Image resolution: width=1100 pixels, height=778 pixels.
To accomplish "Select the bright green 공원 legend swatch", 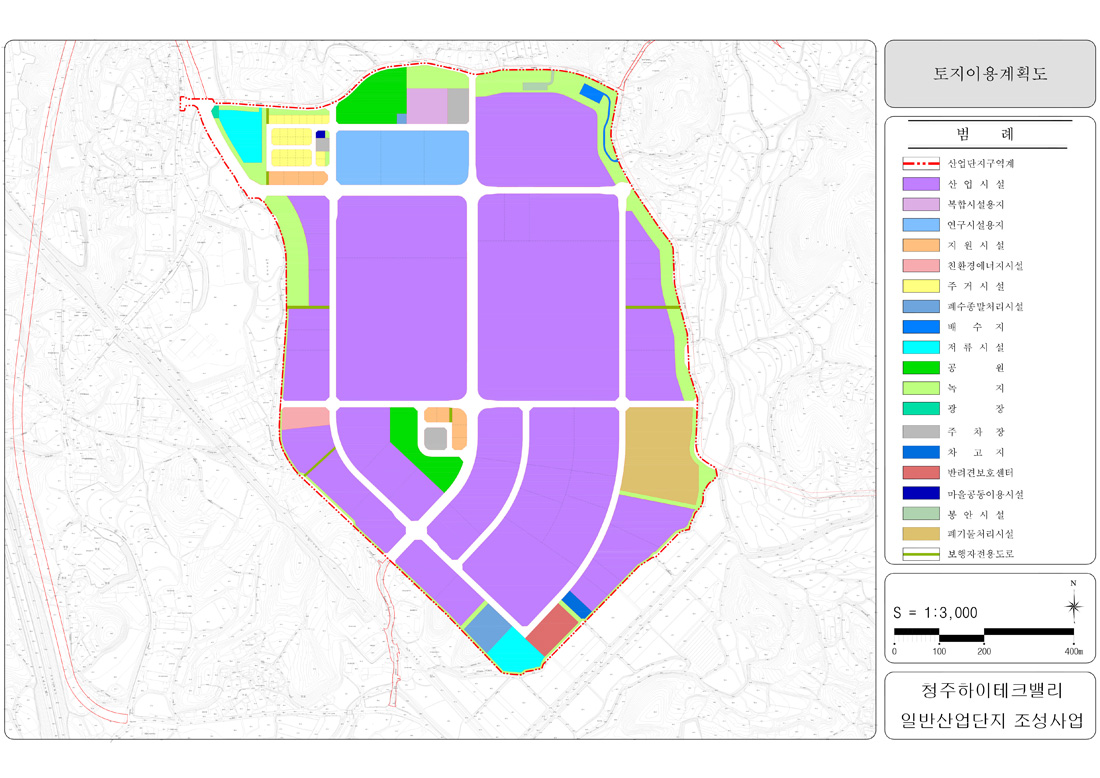I will coord(920,368).
